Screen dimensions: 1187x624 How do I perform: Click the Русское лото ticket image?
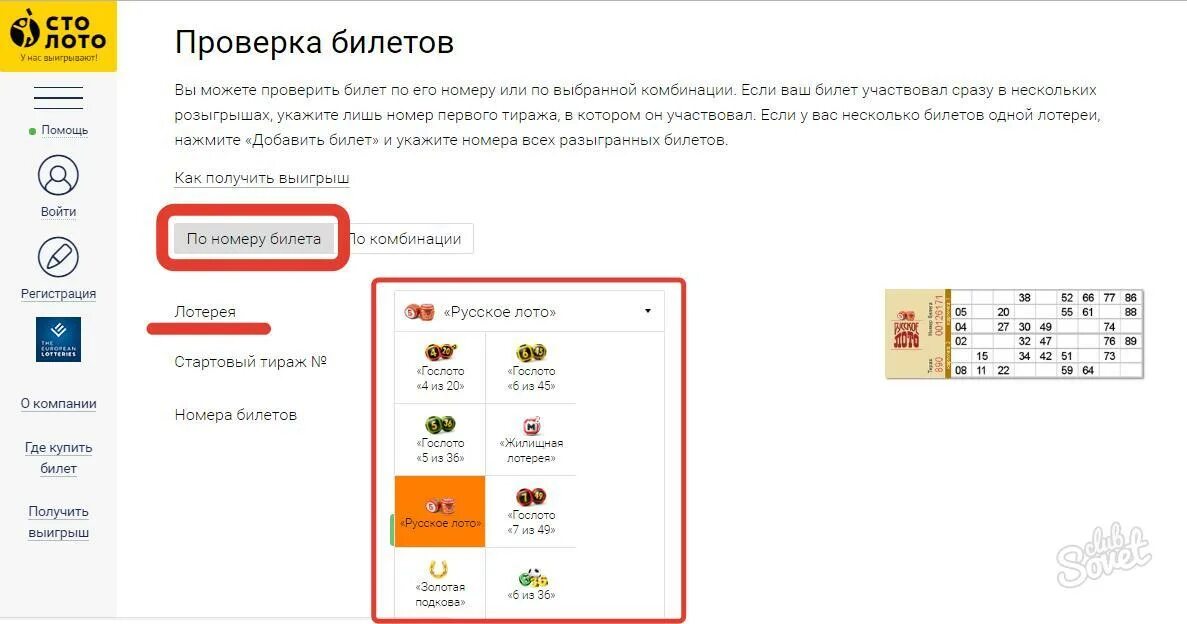click(x=1014, y=333)
